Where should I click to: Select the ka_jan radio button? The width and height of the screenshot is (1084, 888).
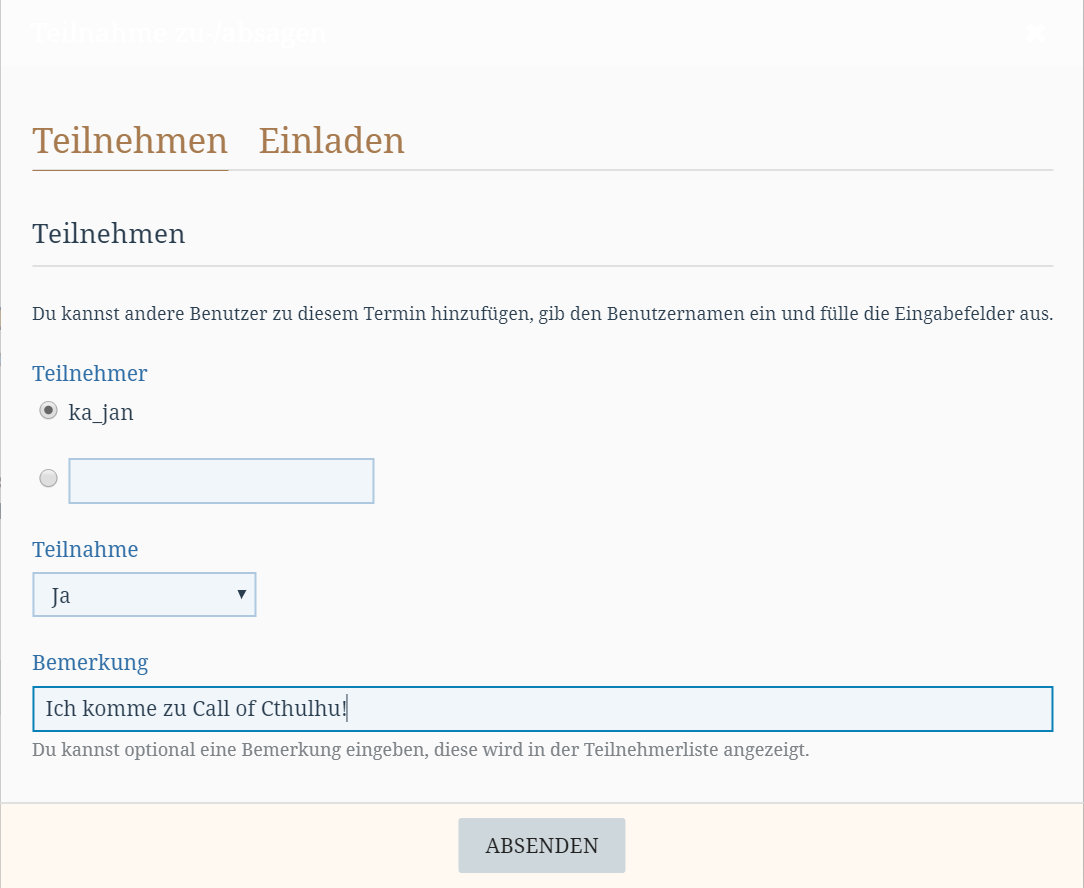click(x=48, y=411)
